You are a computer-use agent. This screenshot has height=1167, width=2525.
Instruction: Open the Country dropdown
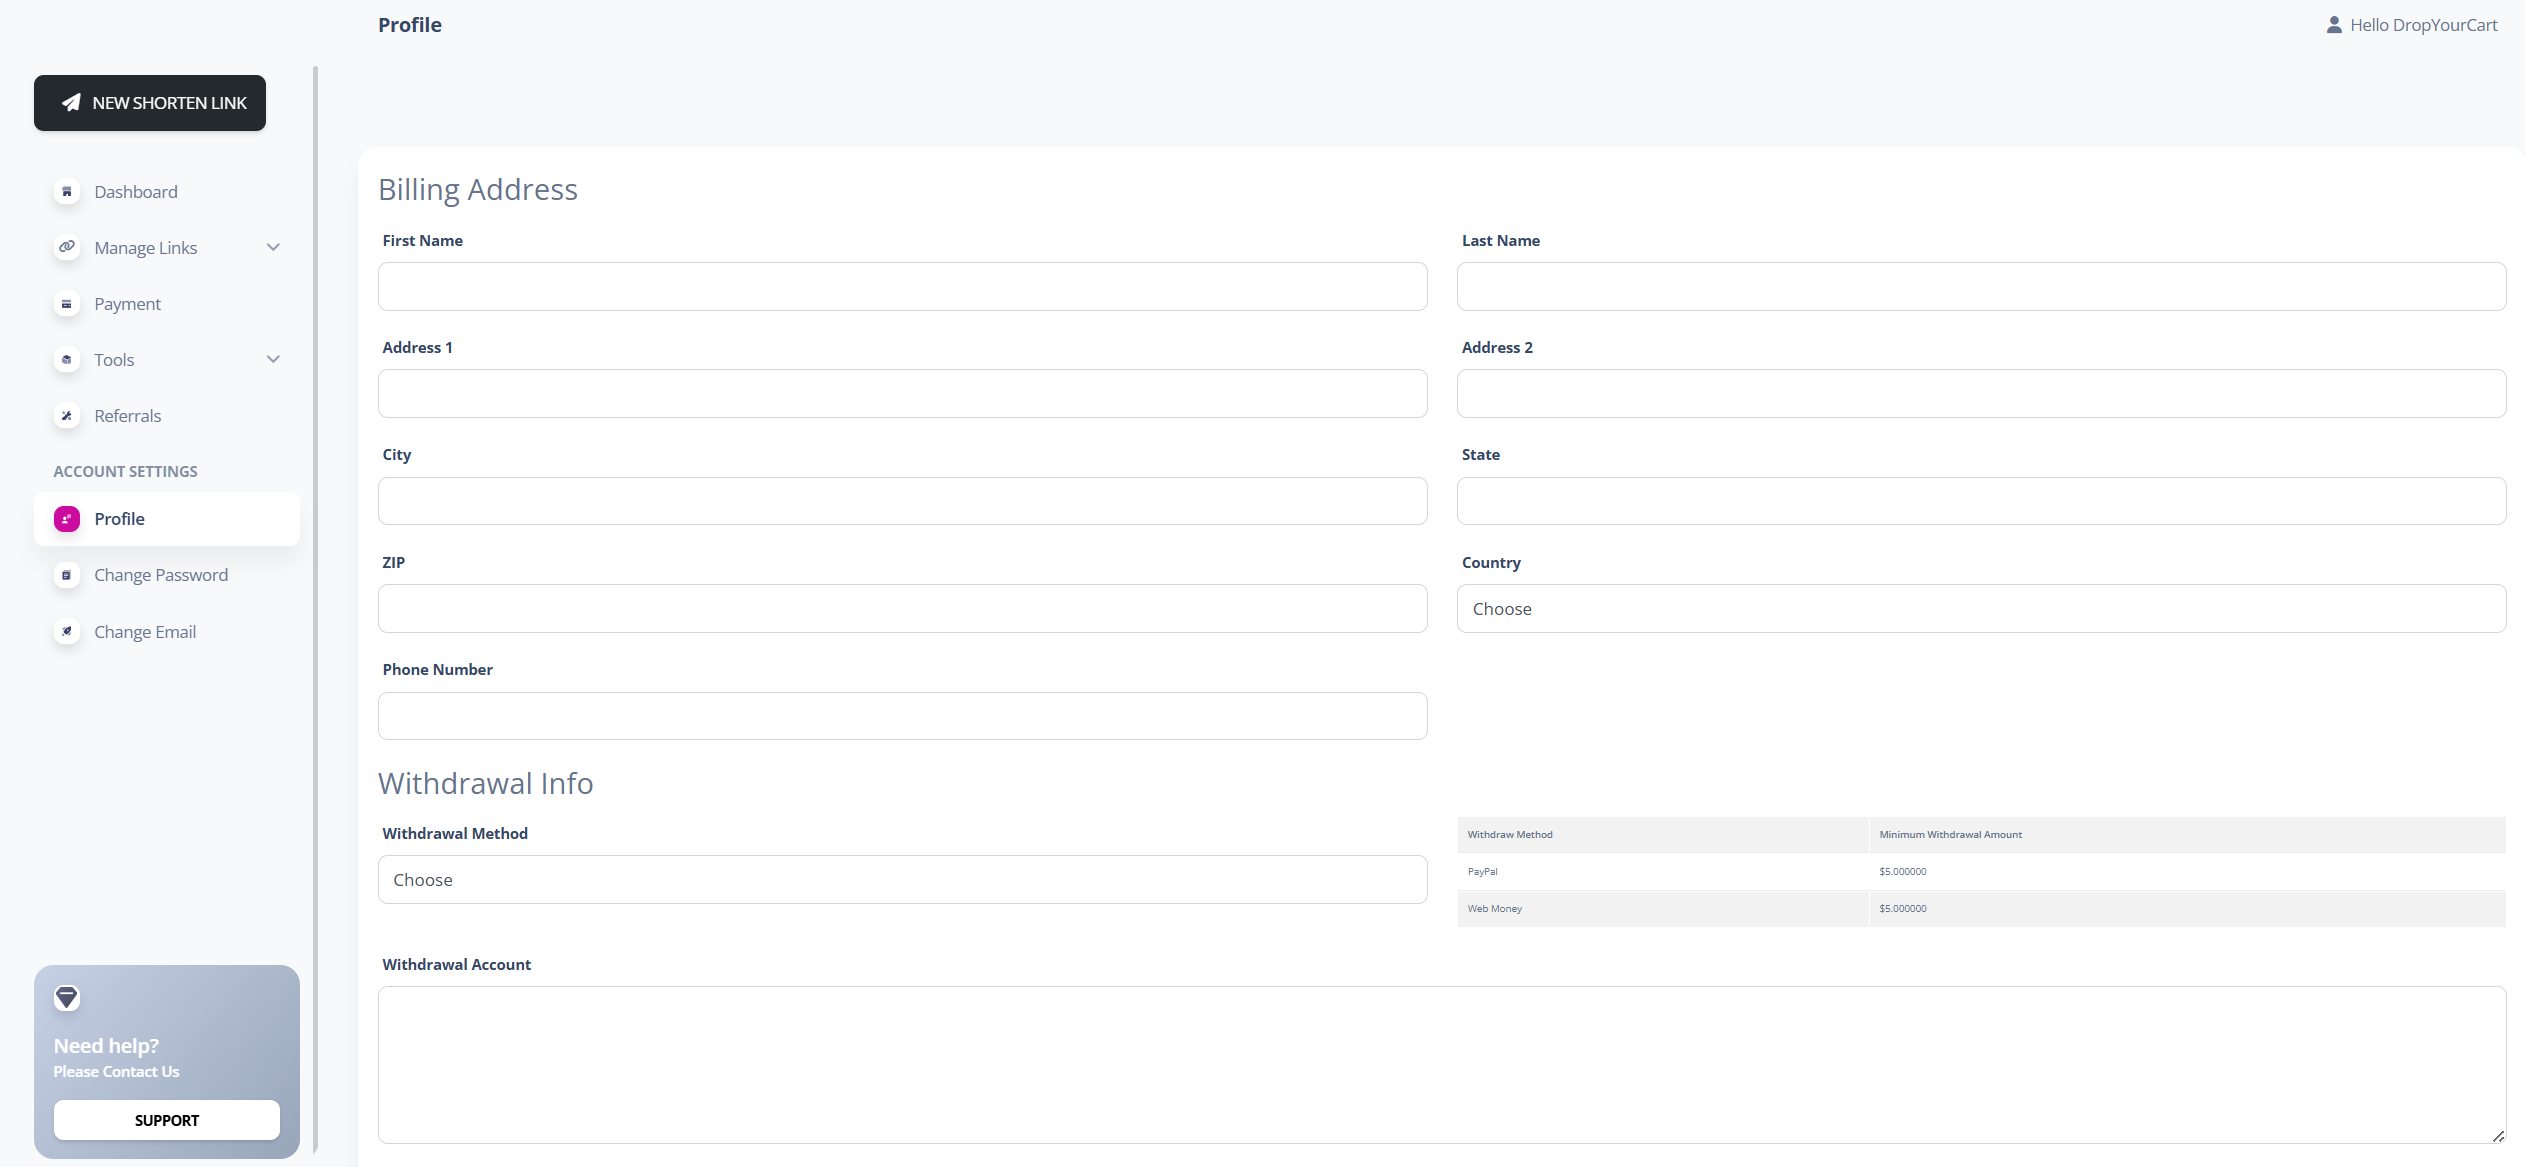pyautogui.click(x=1980, y=609)
